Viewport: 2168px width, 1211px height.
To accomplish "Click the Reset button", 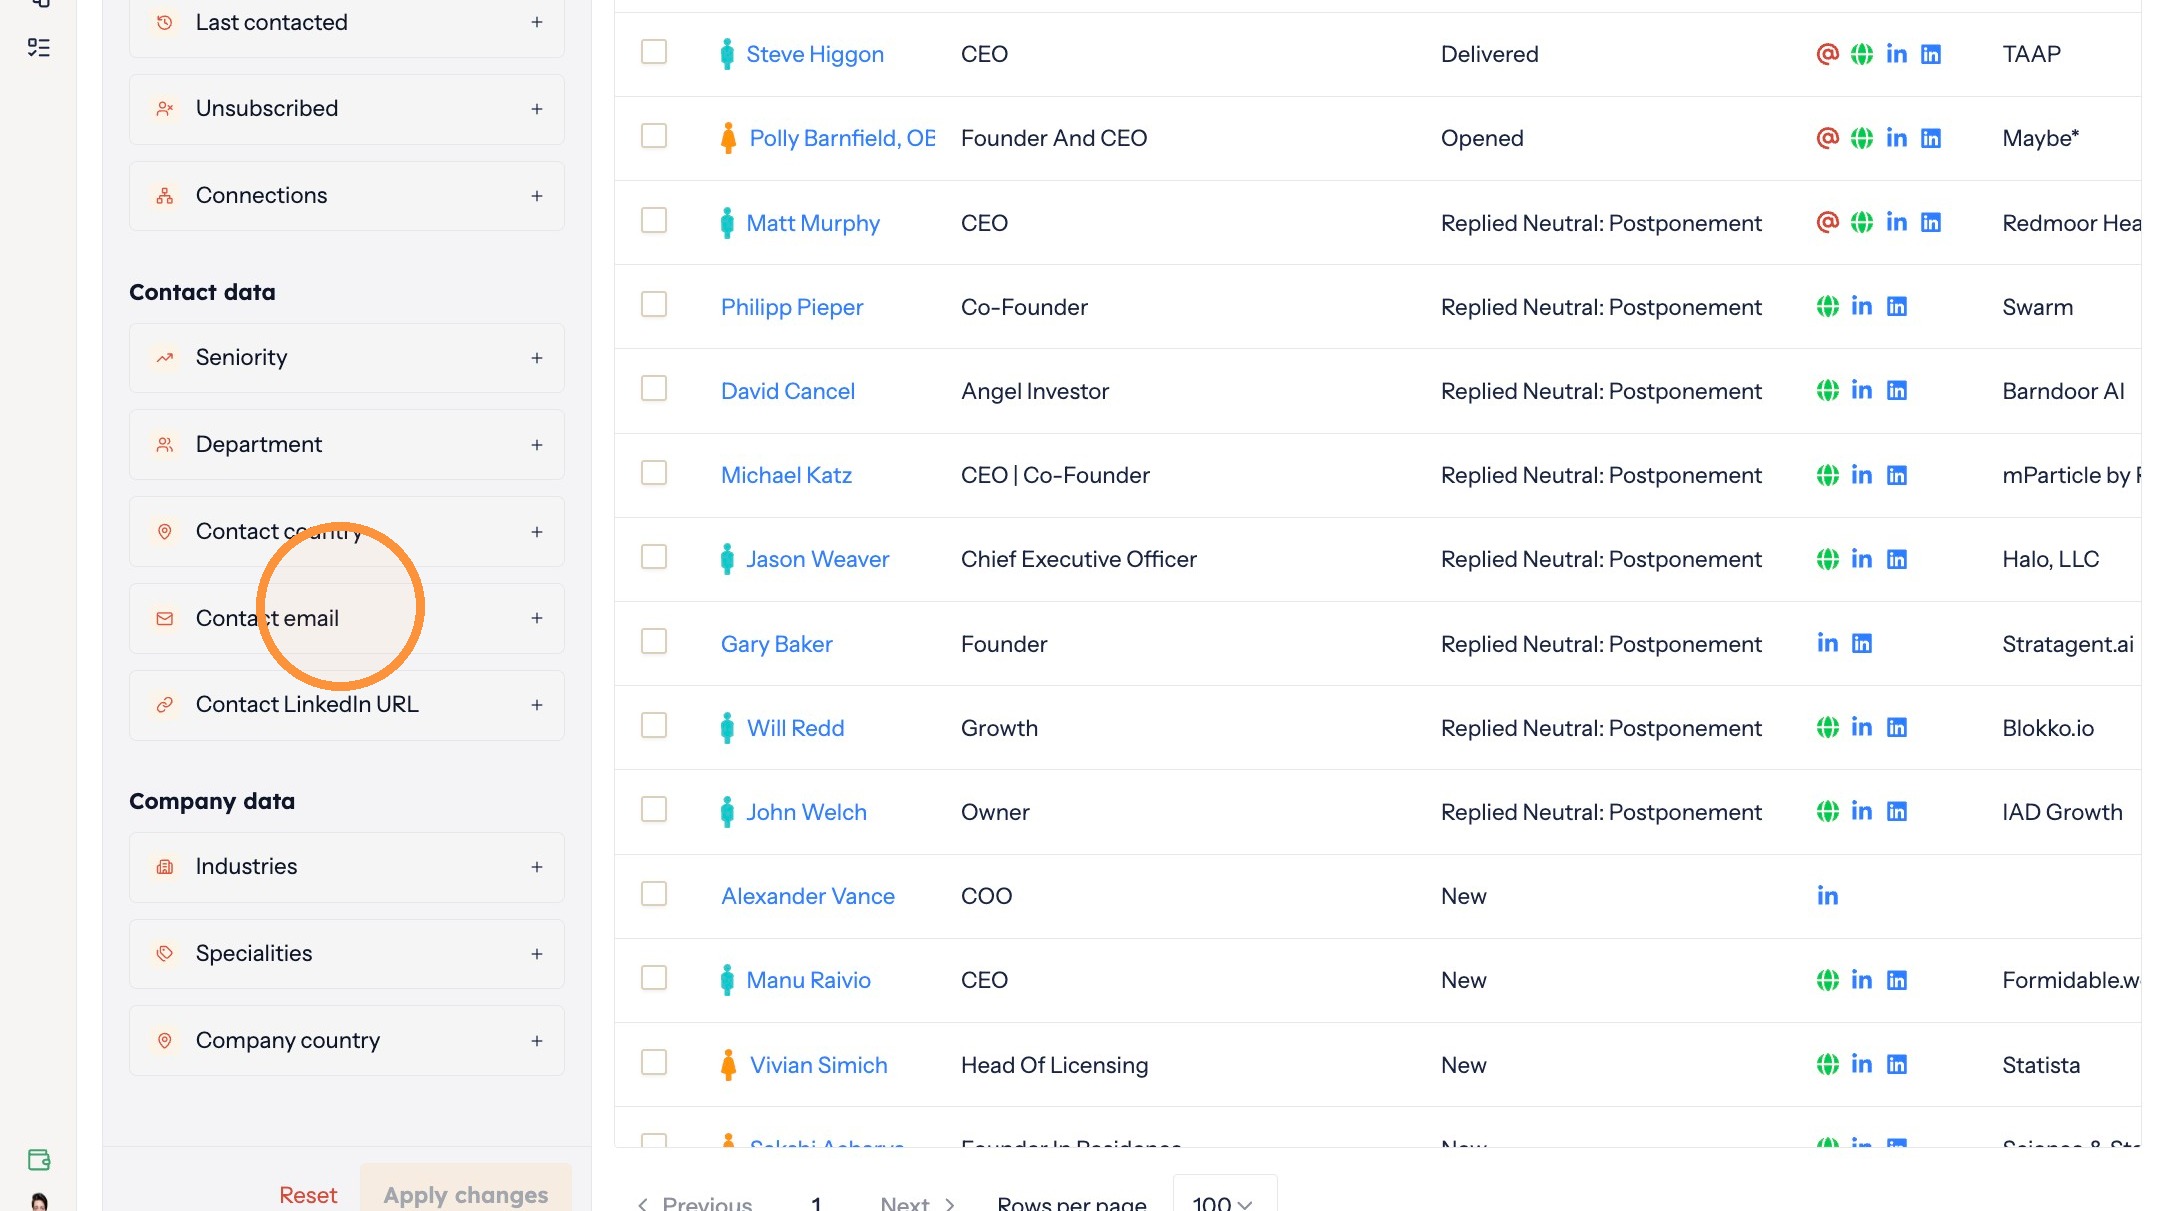I will click(308, 1194).
